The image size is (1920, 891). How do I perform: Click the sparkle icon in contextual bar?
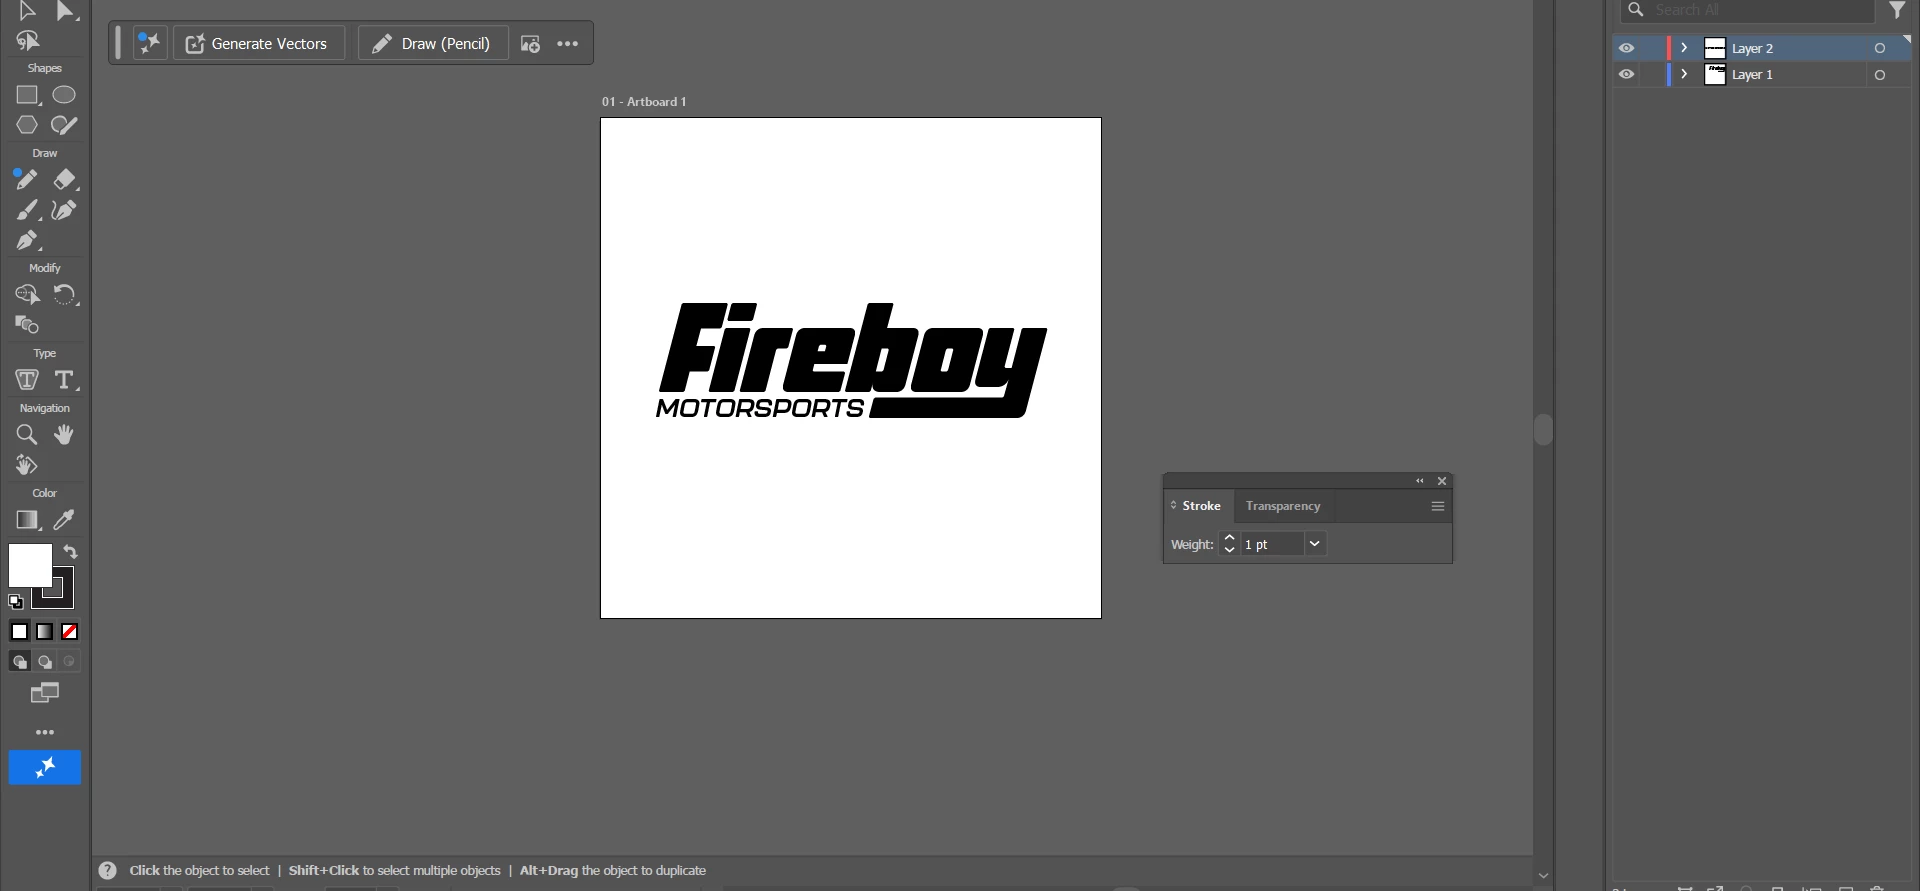[x=150, y=43]
